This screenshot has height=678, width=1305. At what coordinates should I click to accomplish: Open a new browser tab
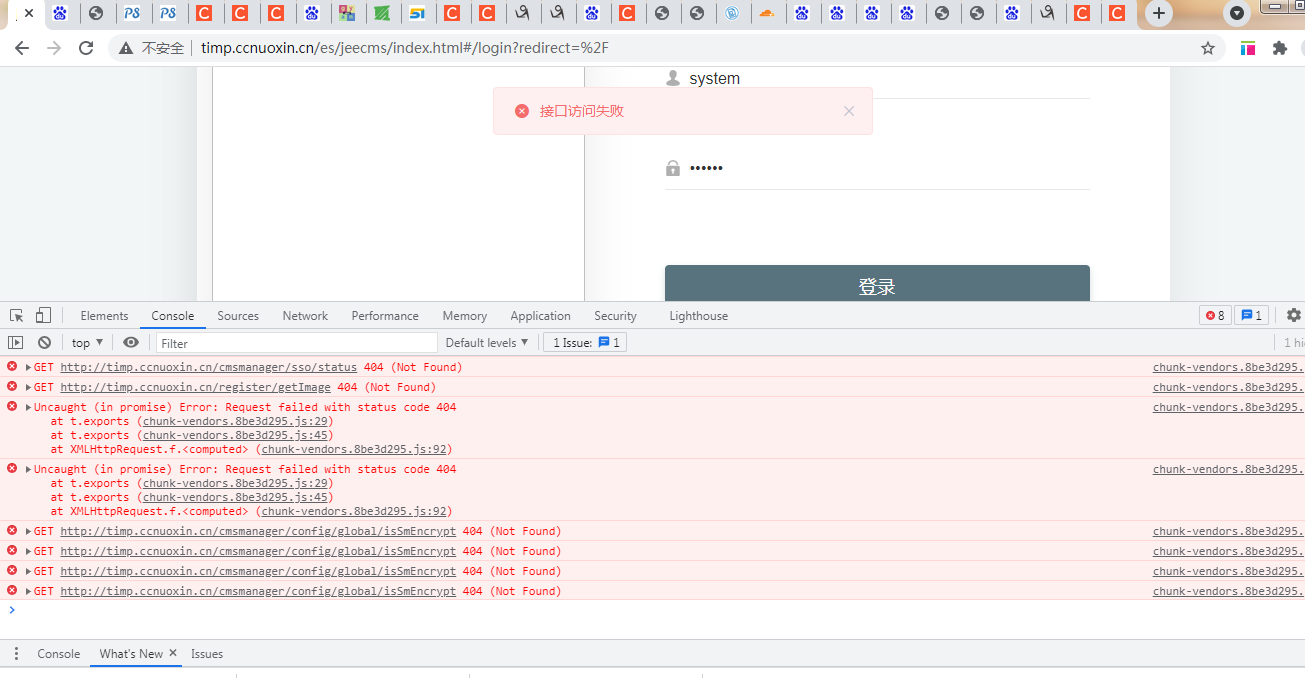(1158, 13)
